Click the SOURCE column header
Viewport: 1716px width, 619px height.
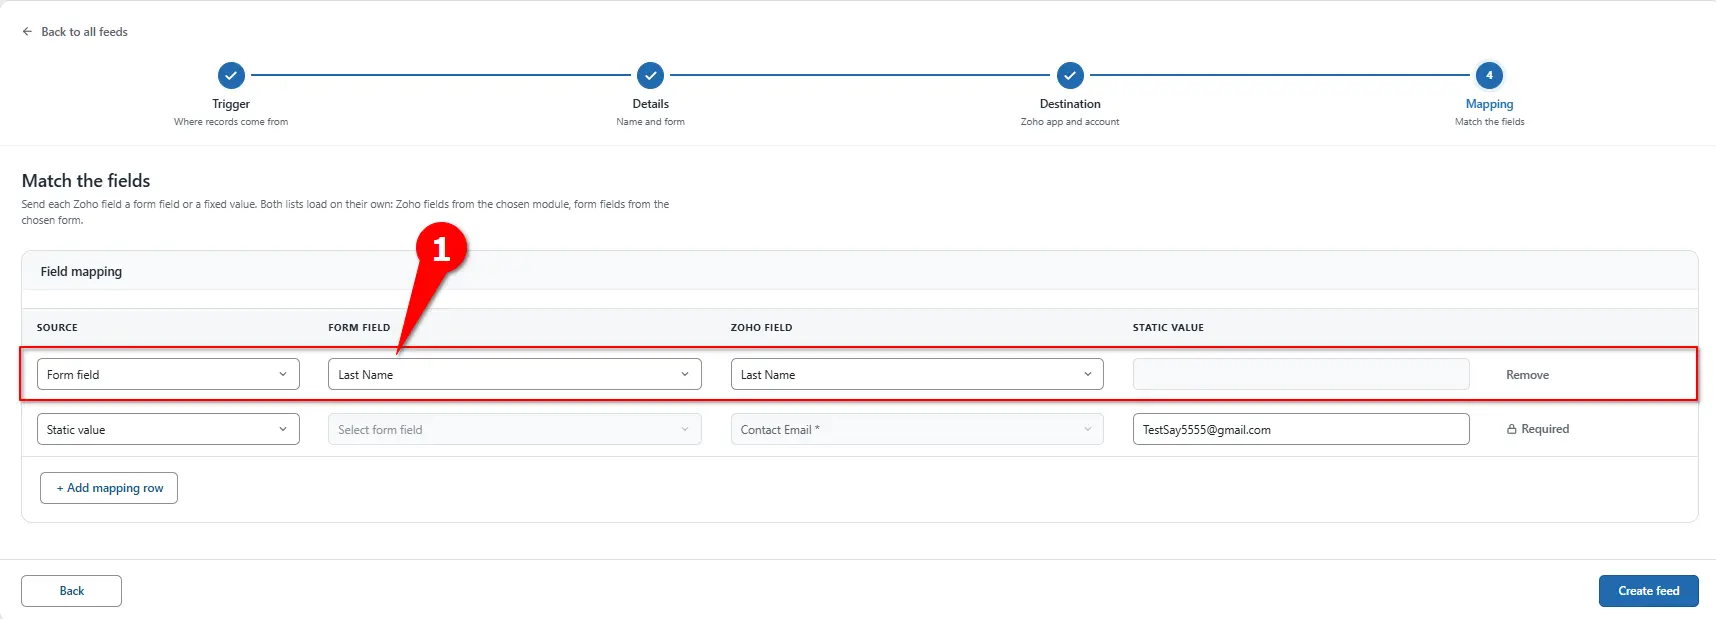coord(57,327)
